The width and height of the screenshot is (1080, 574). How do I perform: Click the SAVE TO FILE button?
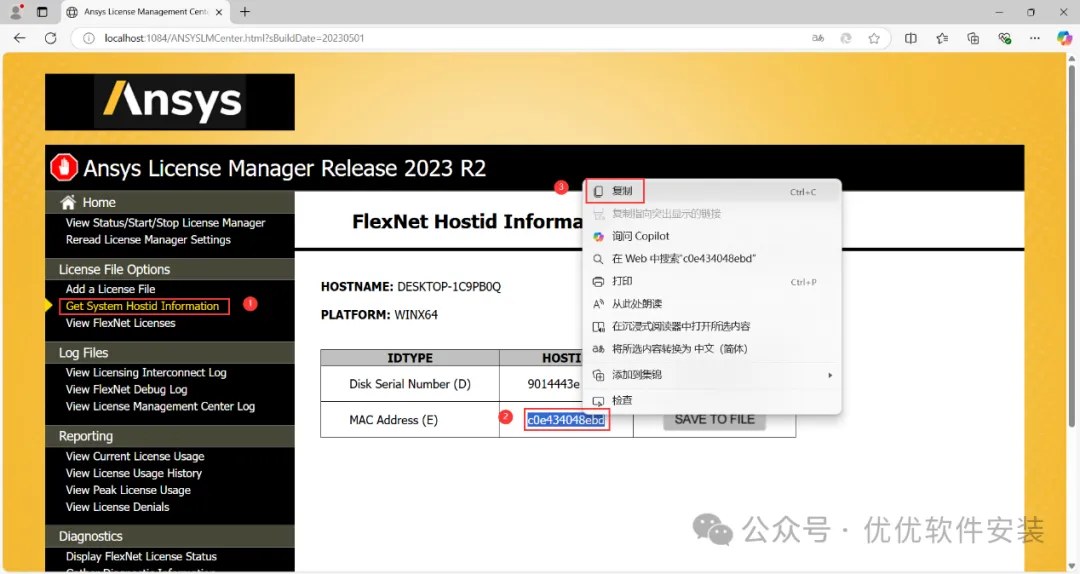pyautogui.click(x=714, y=420)
